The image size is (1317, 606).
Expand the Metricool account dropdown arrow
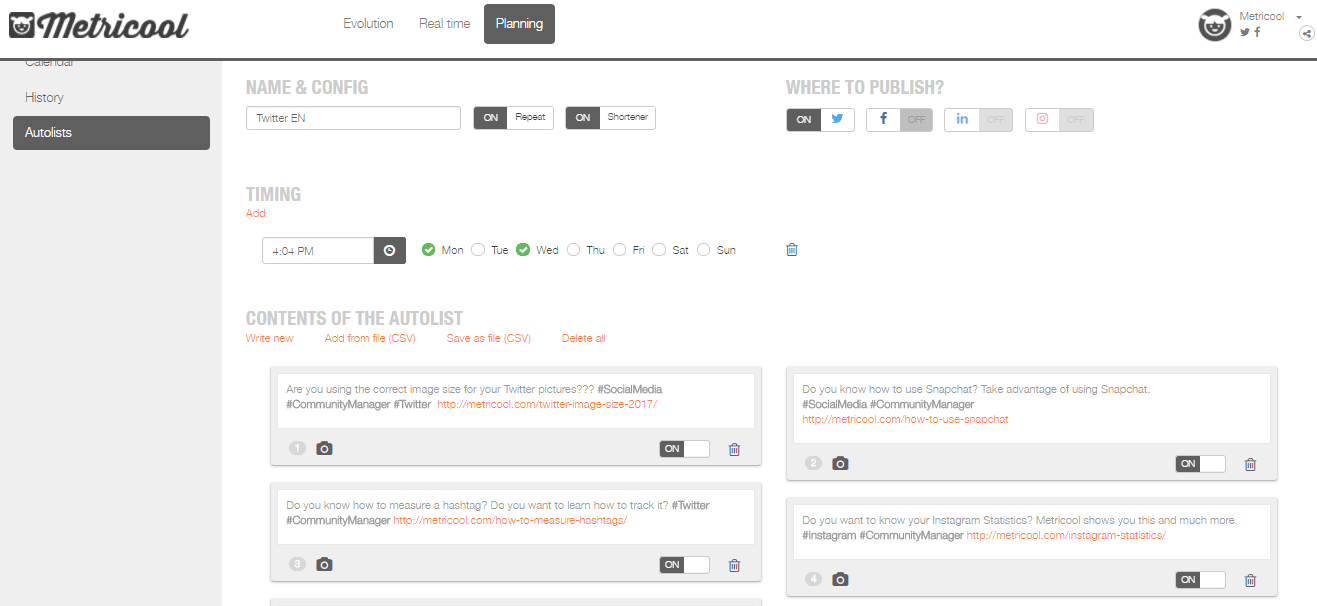(x=1298, y=17)
